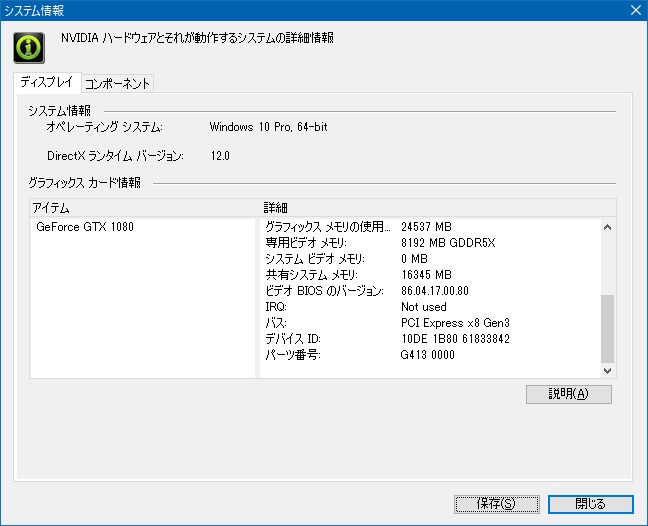Click the アイテム column header
648x526 pixels.
click(x=145, y=208)
